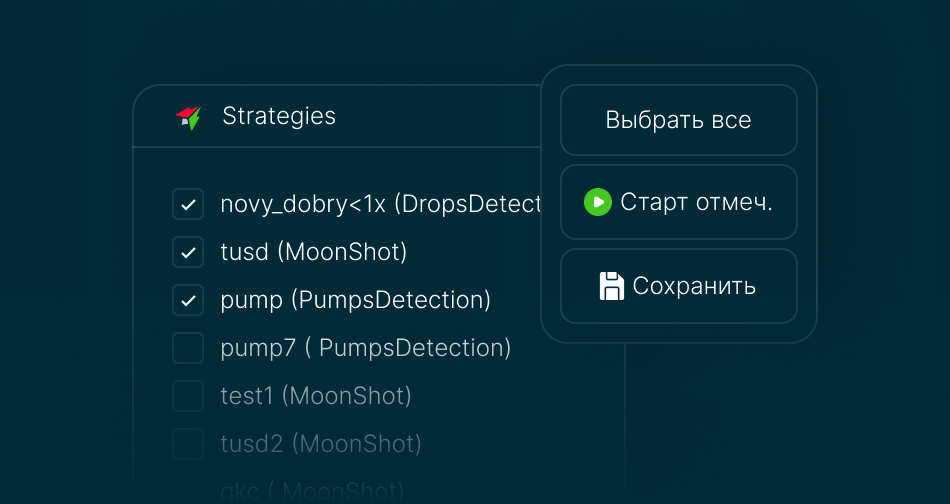Select the tusd (MoonShot) strategy name

pyautogui.click(x=314, y=252)
